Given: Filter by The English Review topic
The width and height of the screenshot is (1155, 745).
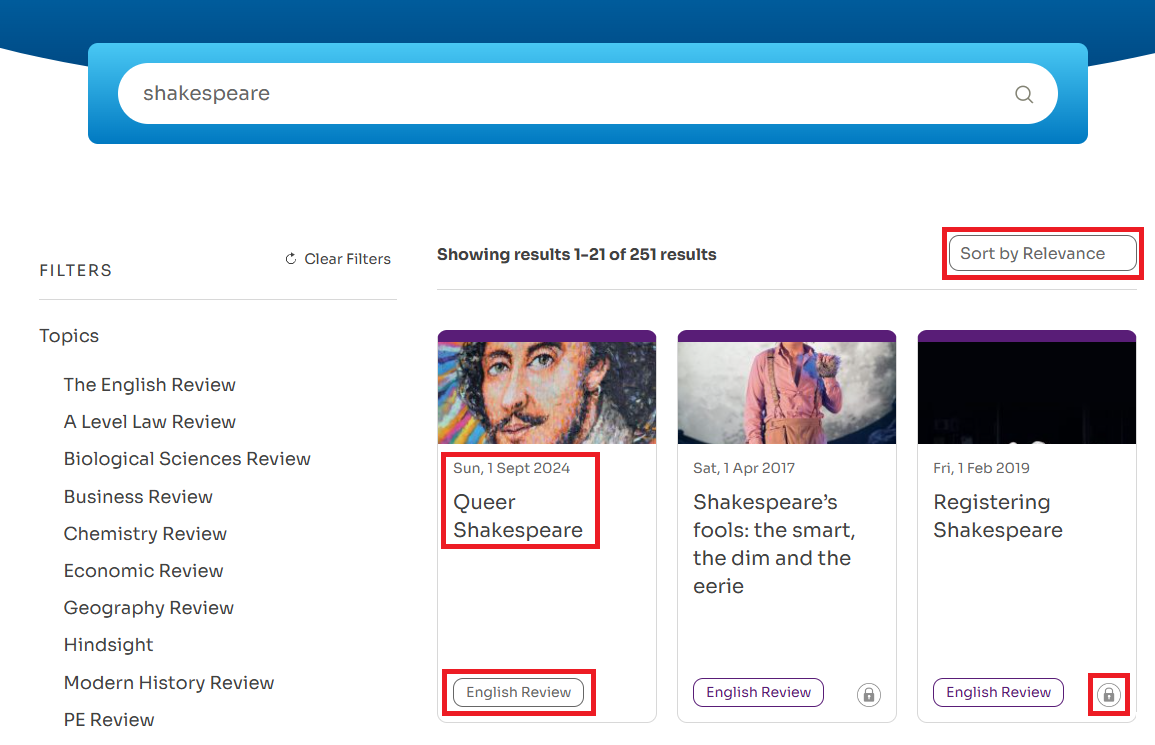Looking at the screenshot, I should pos(150,385).
